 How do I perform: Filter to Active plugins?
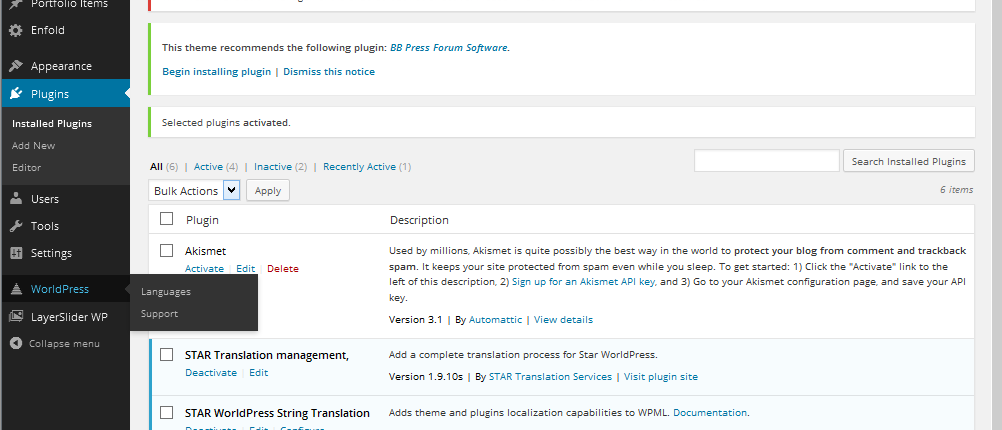click(208, 167)
